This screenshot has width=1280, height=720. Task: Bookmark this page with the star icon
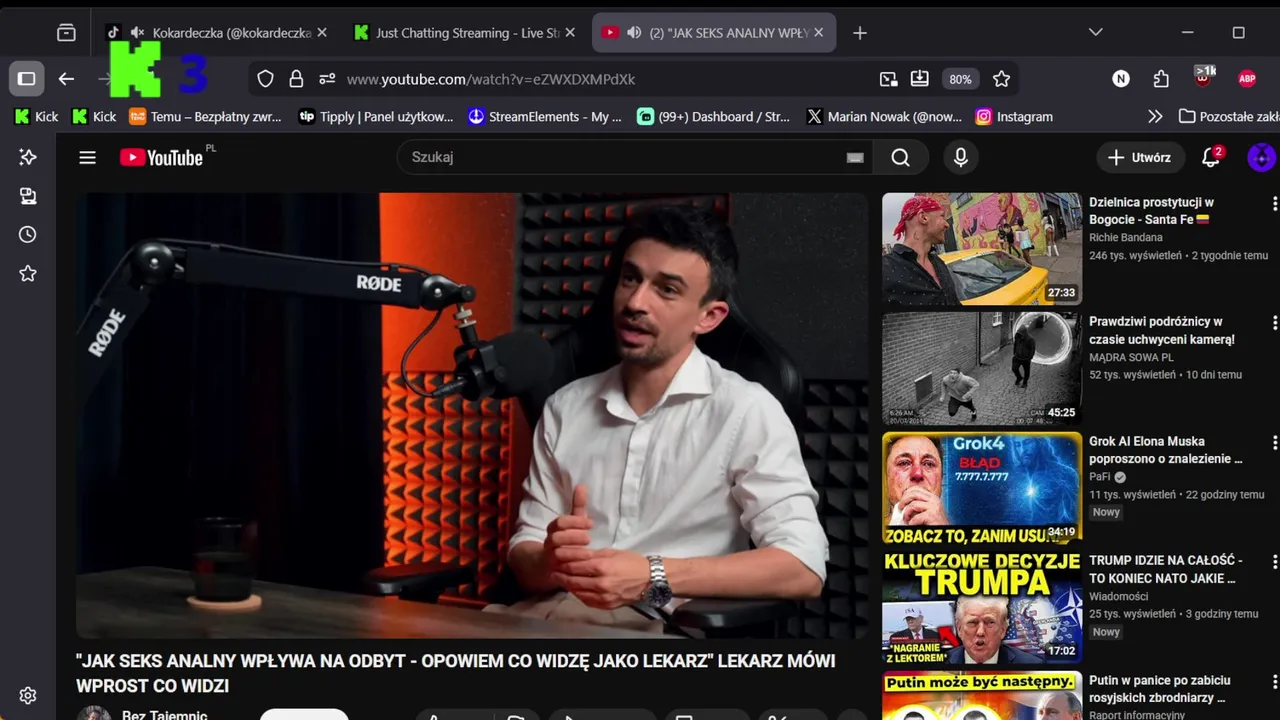tap(1001, 79)
